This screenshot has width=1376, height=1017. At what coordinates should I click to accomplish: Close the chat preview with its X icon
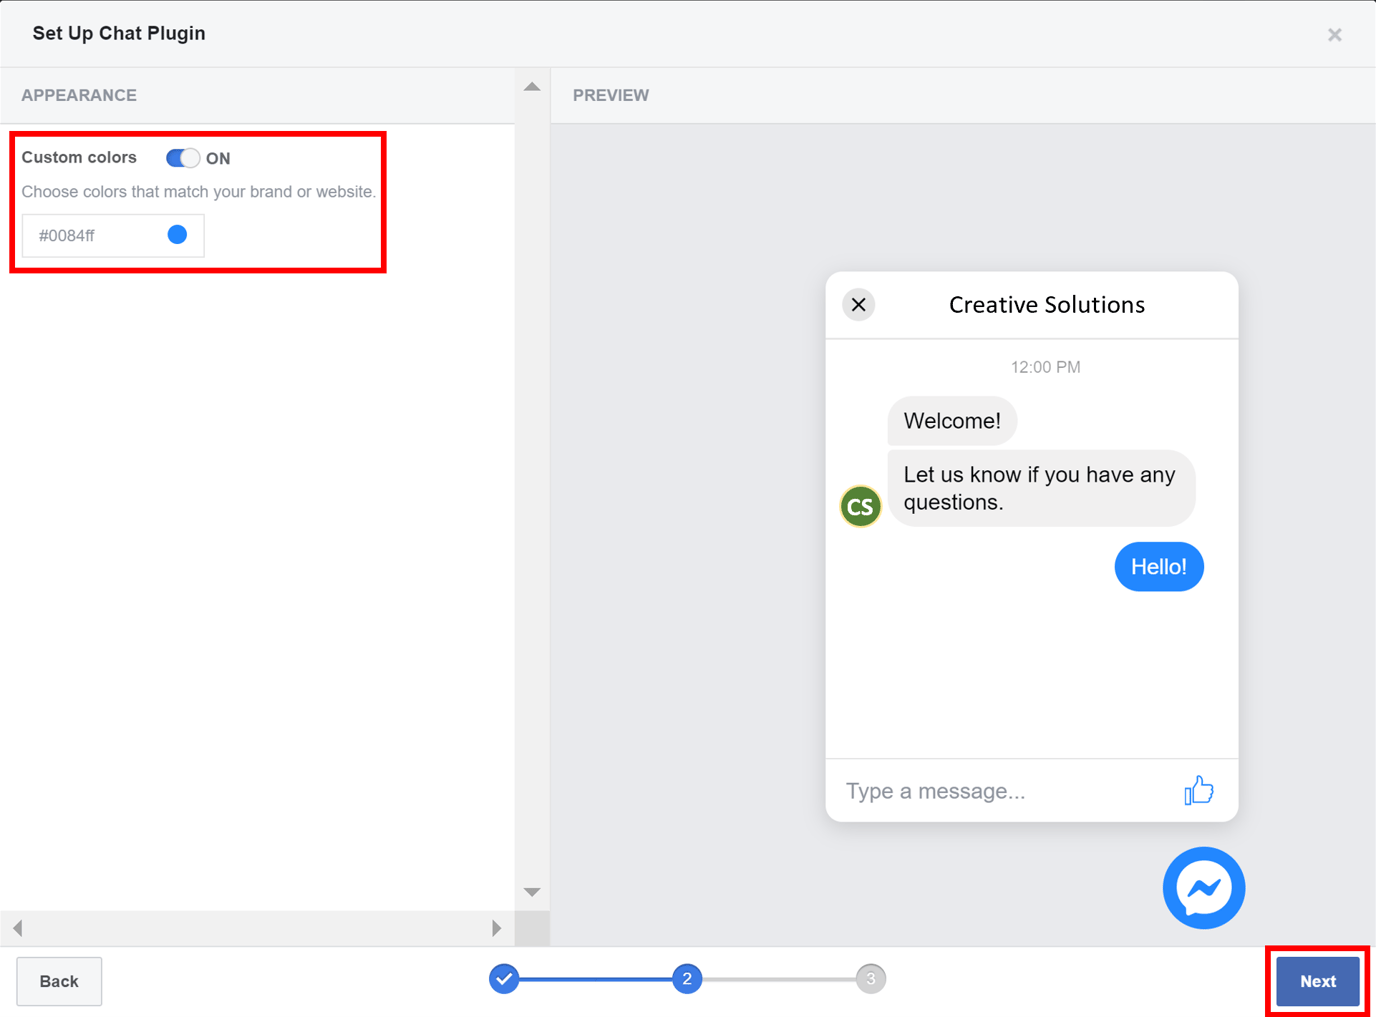click(x=858, y=304)
